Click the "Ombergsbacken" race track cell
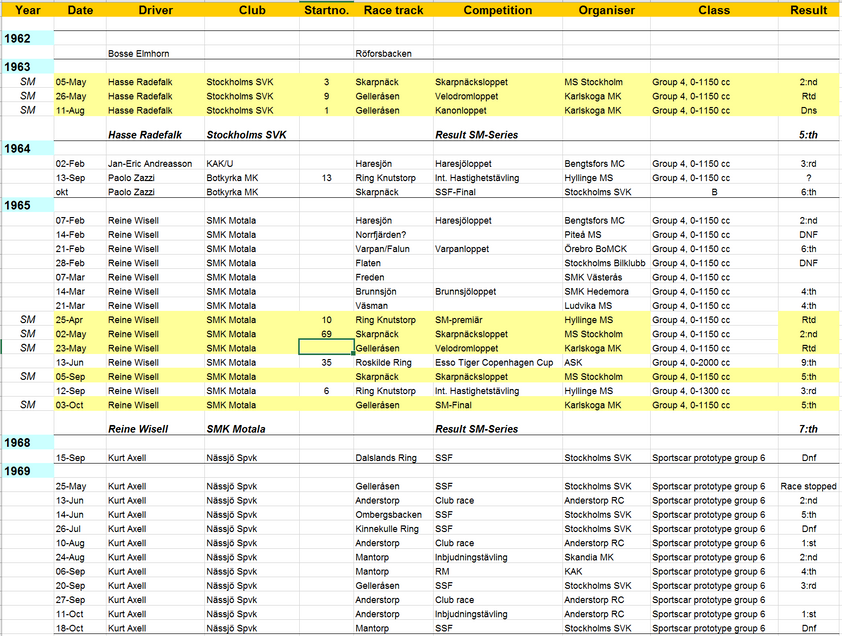This screenshot has width=842, height=636. click(394, 515)
